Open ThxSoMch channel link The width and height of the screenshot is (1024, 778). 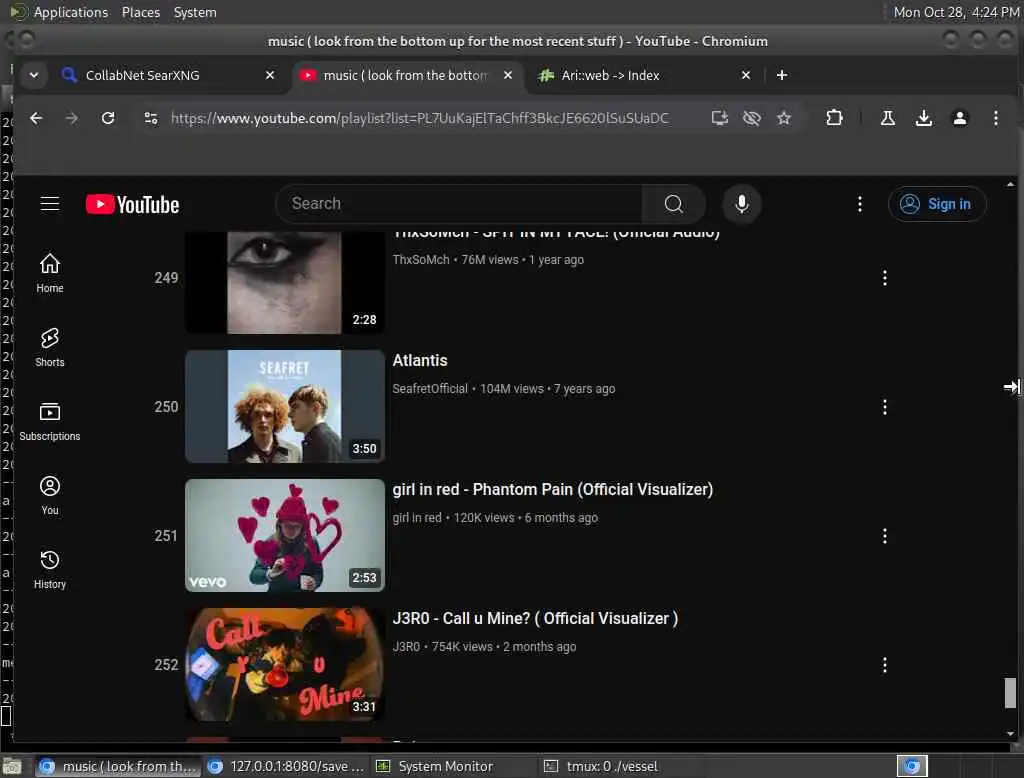tap(421, 259)
